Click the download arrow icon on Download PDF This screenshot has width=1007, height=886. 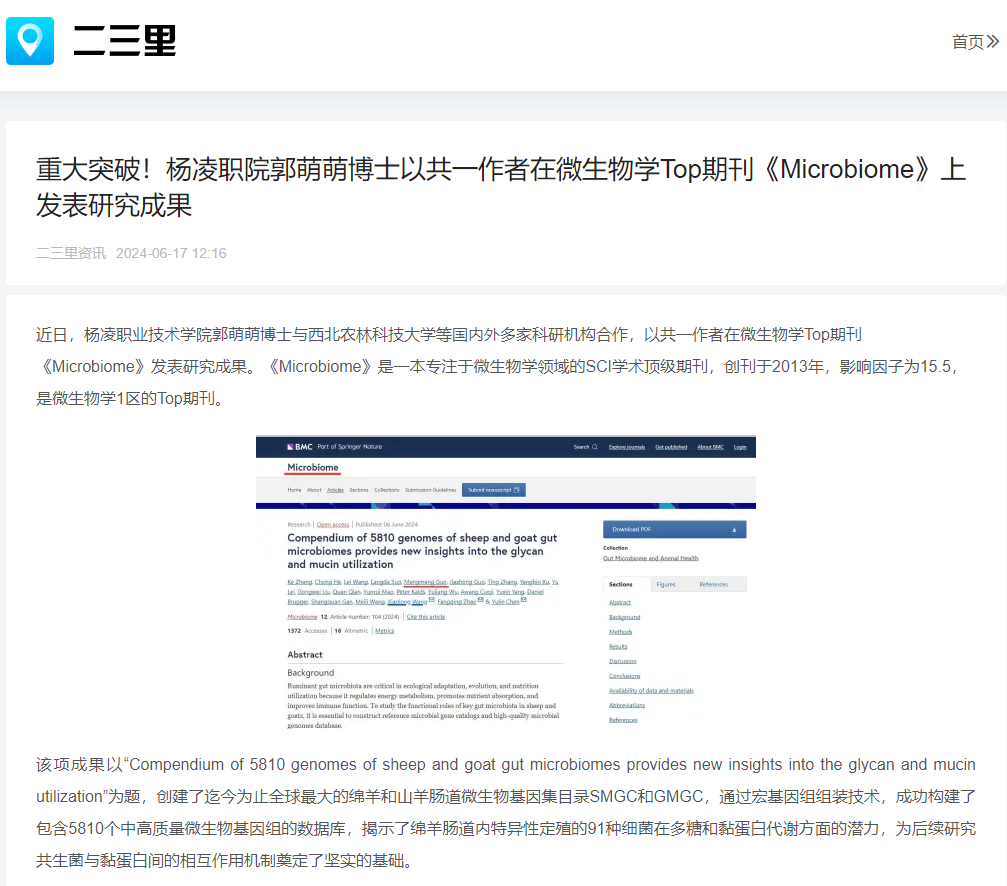[x=734, y=529]
